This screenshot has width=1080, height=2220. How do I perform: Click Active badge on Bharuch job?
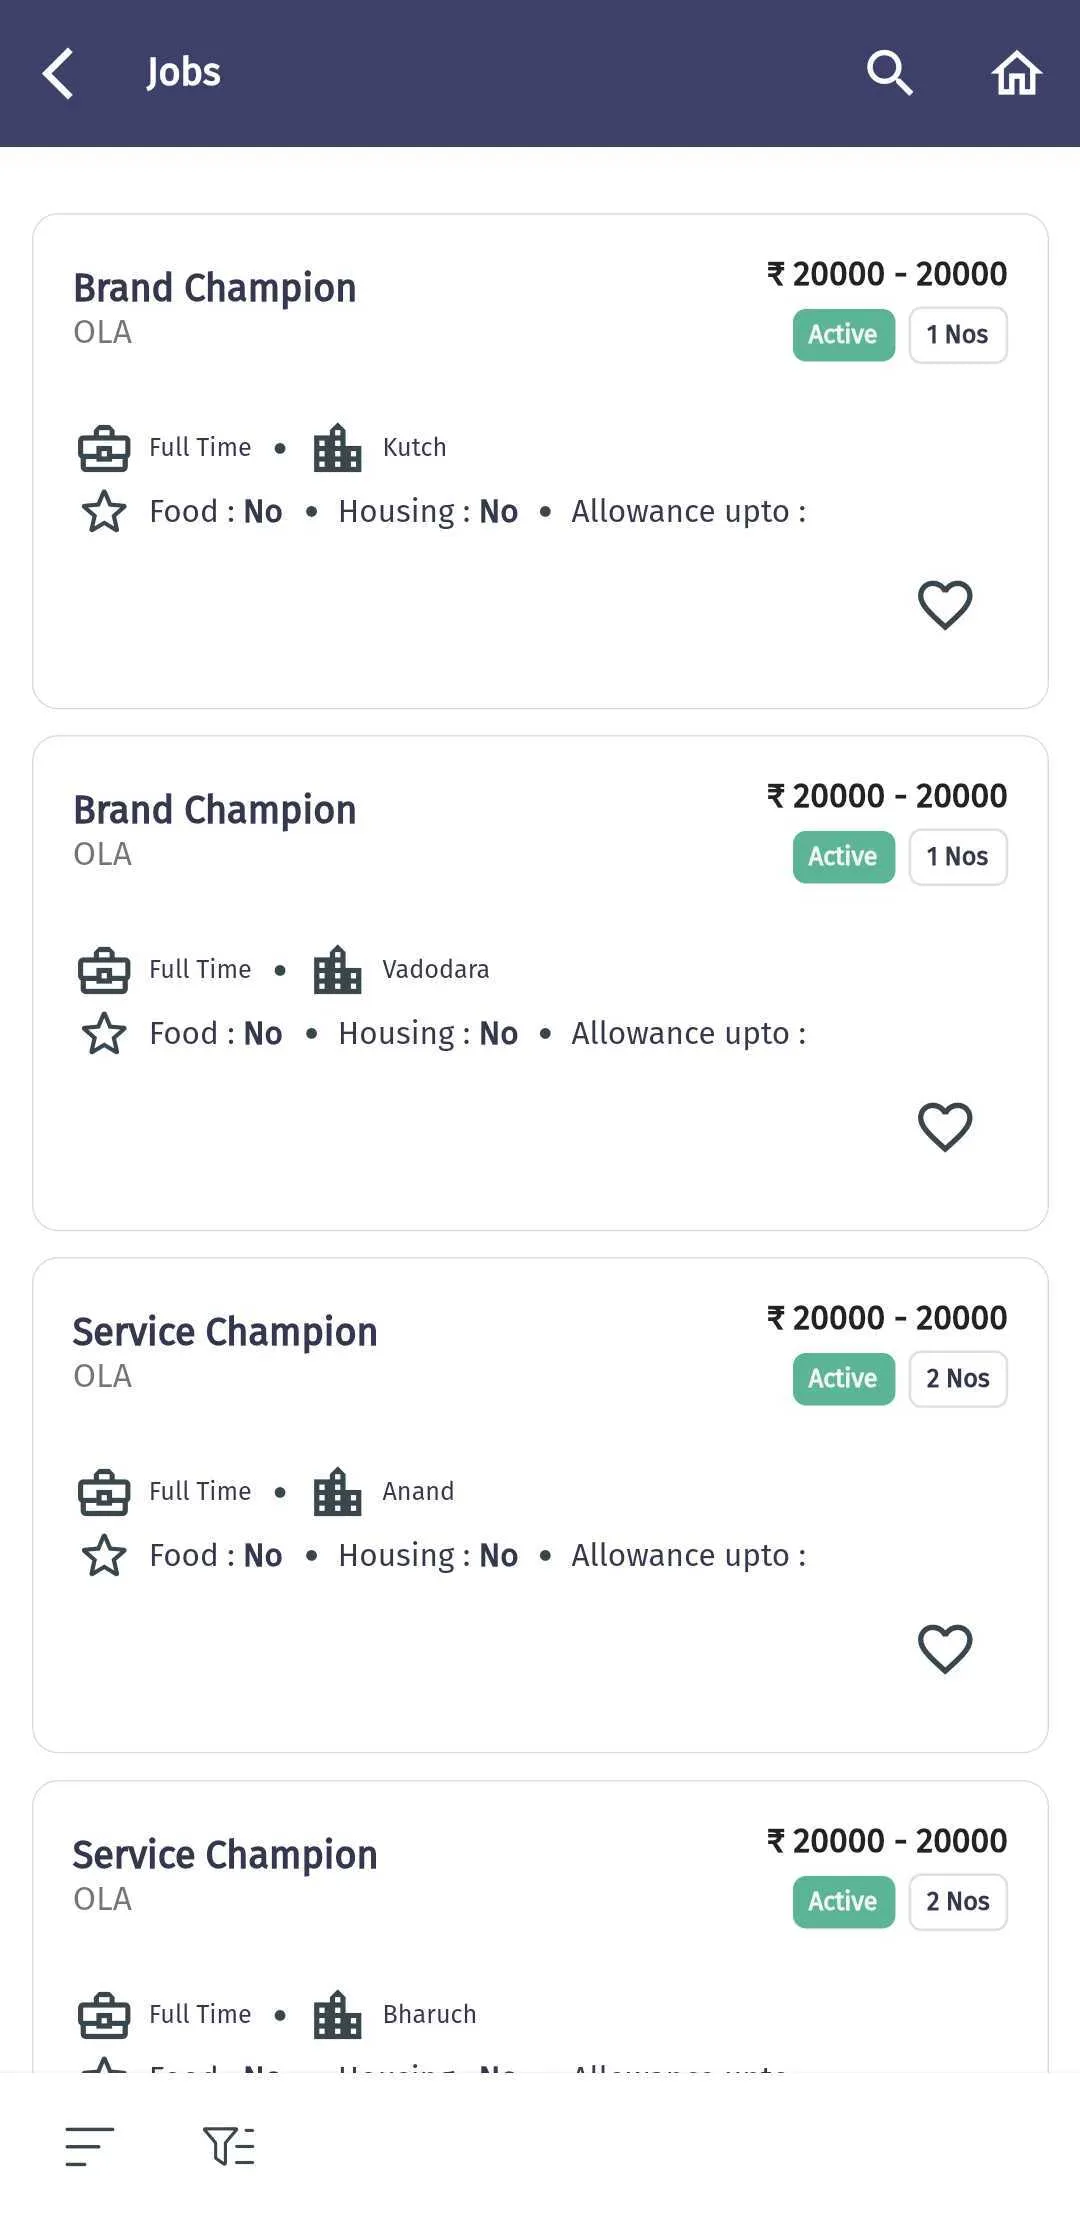[x=844, y=1902]
